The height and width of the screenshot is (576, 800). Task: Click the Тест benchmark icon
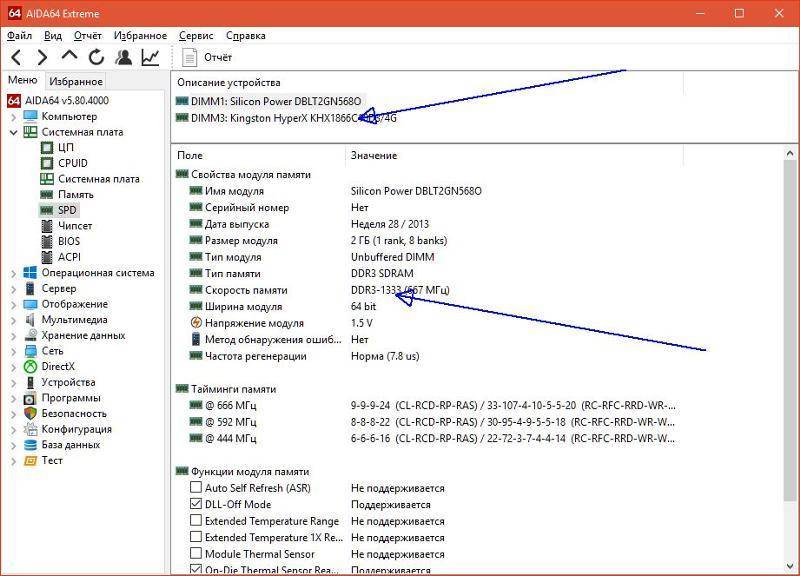pos(31,461)
